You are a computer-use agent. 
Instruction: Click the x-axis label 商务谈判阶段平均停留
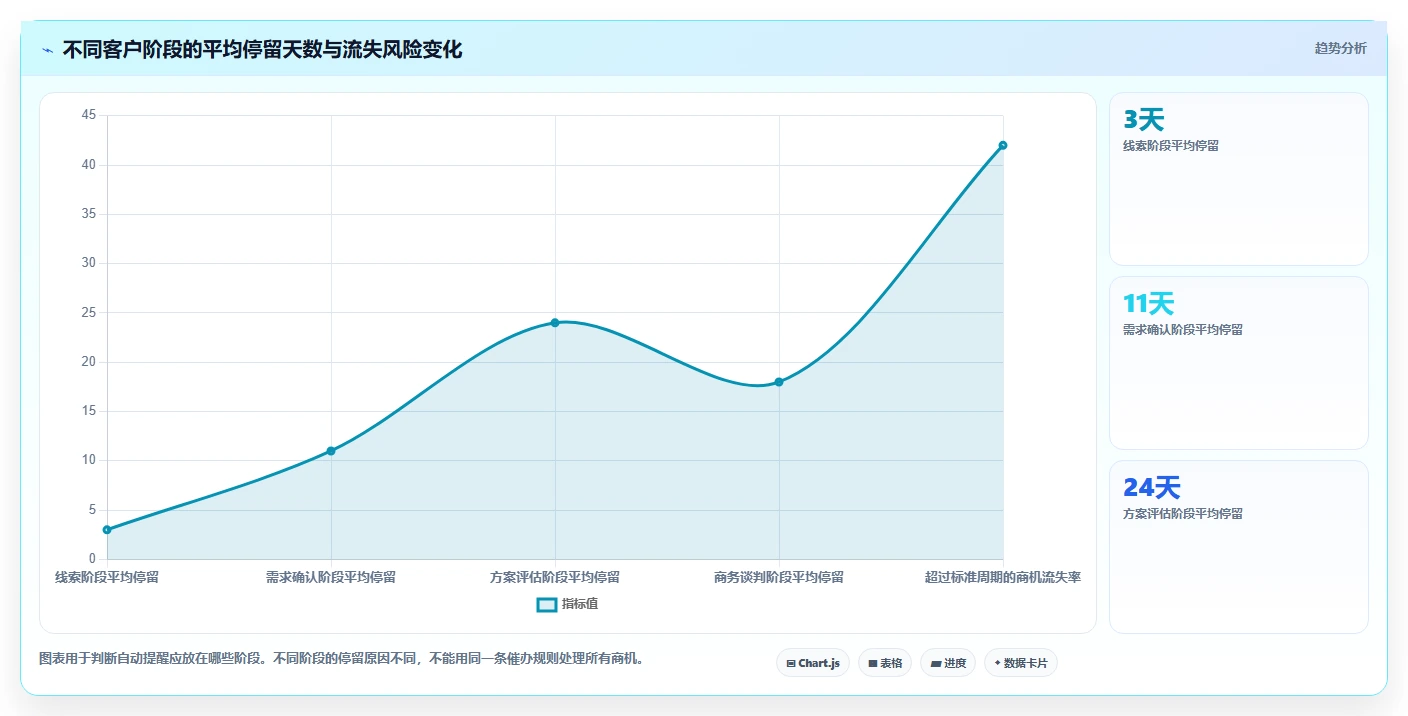[779, 577]
